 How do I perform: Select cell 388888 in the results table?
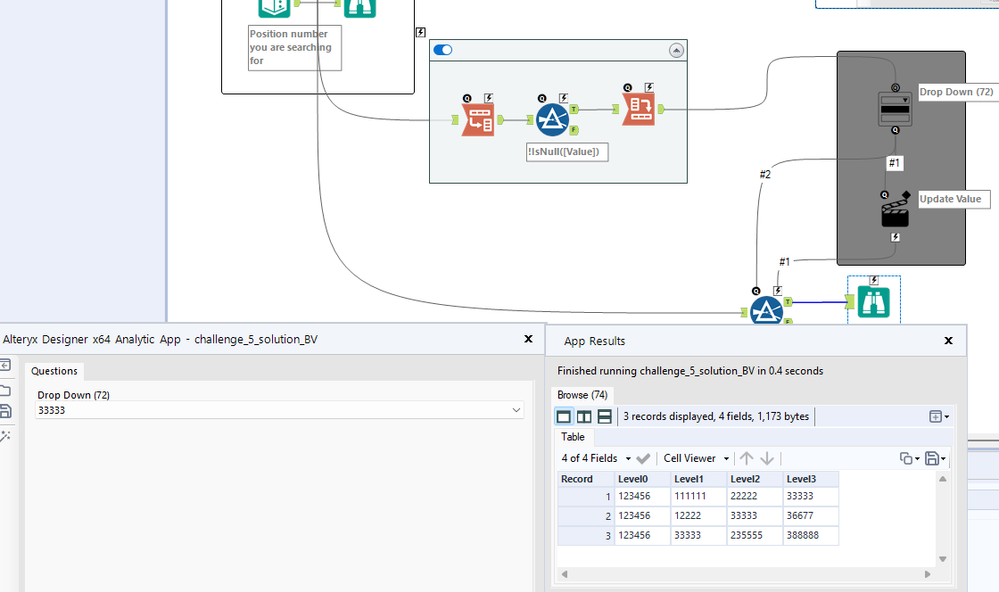[x=810, y=536]
